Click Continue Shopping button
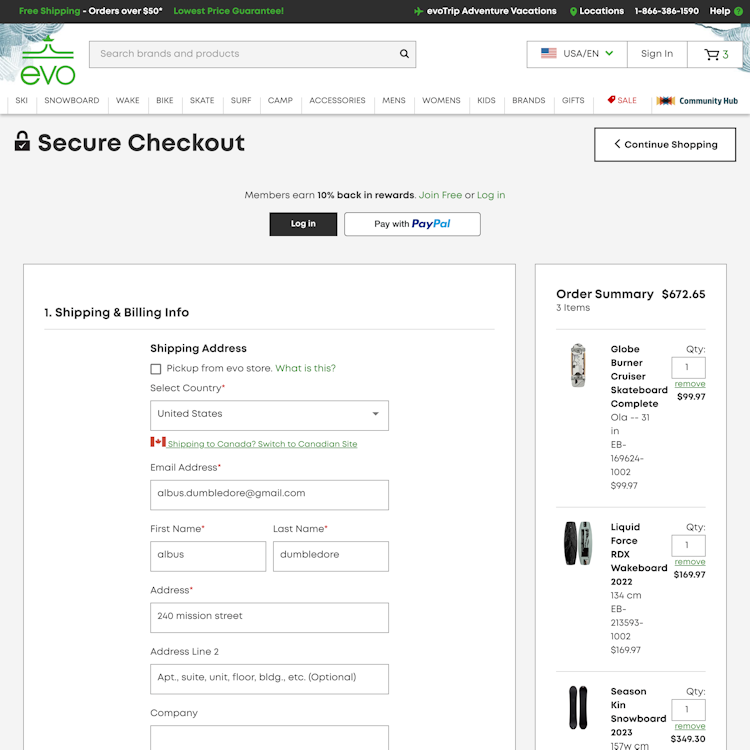The height and width of the screenshot is (750, 750). (665, 144)
